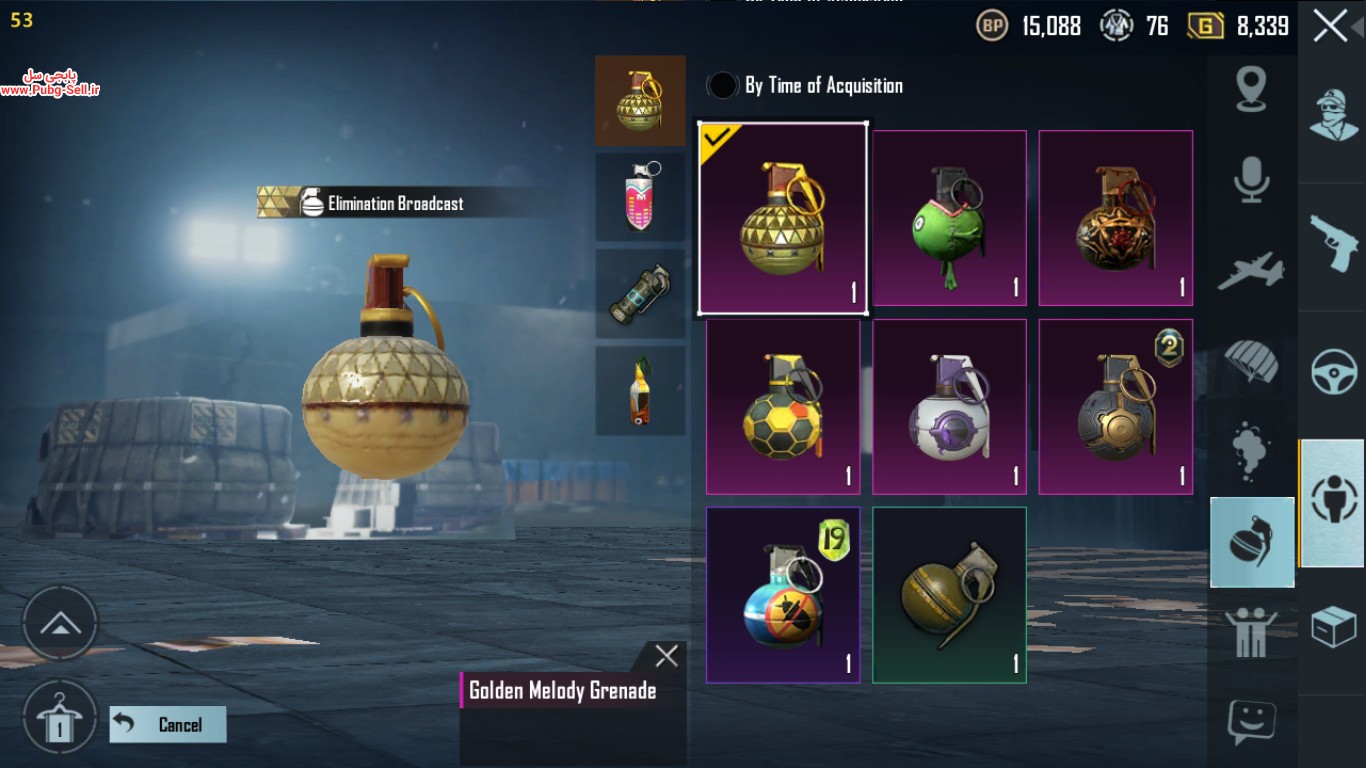Select the pink smoke grenade slot
The image size is (1366, 768).
[640, 197]
